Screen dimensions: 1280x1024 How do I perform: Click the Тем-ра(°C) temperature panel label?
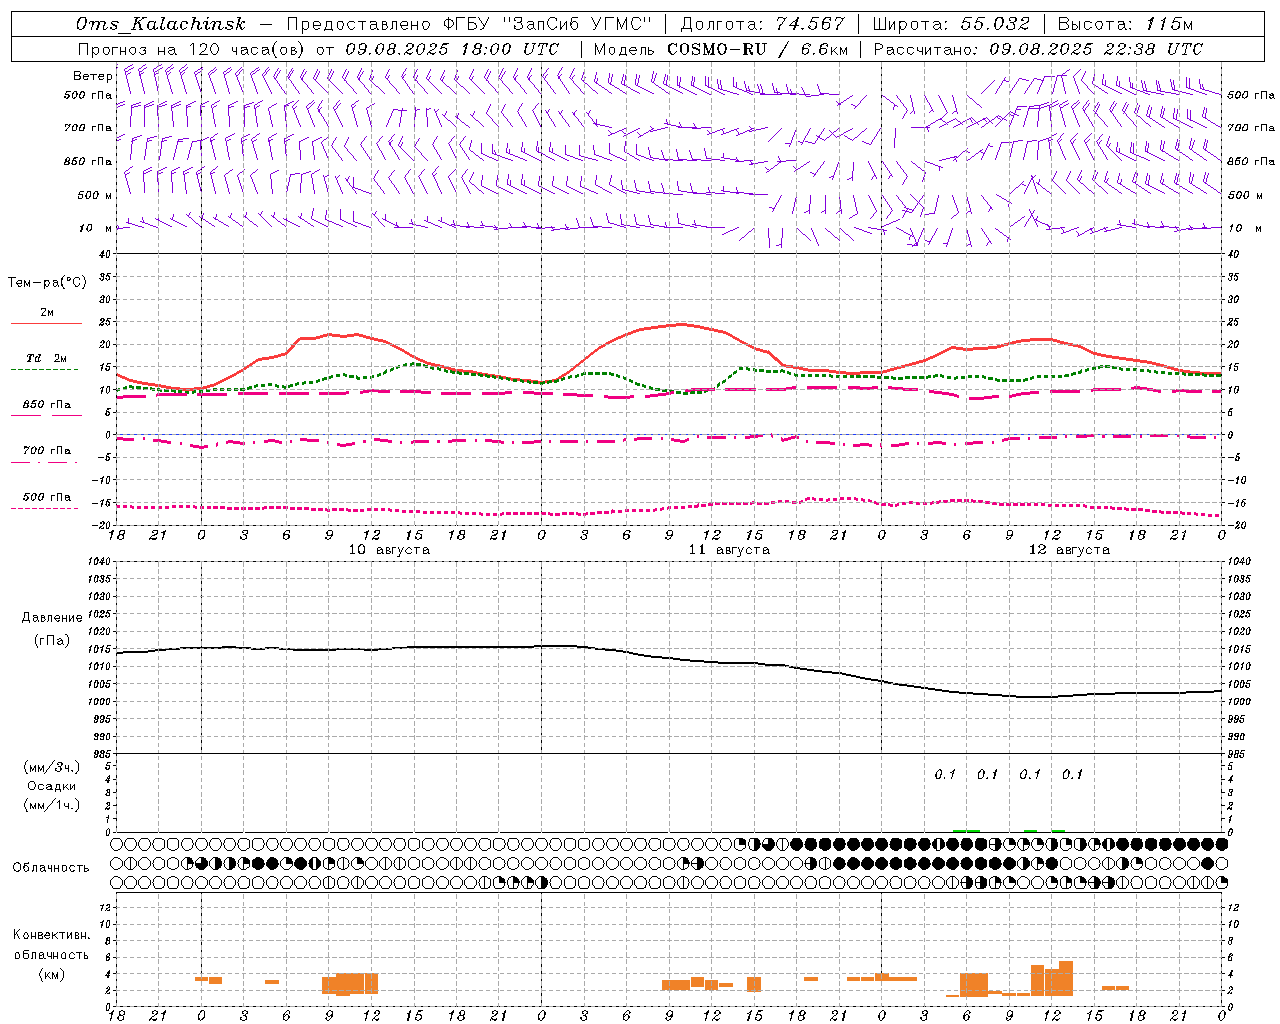[47, 283]
